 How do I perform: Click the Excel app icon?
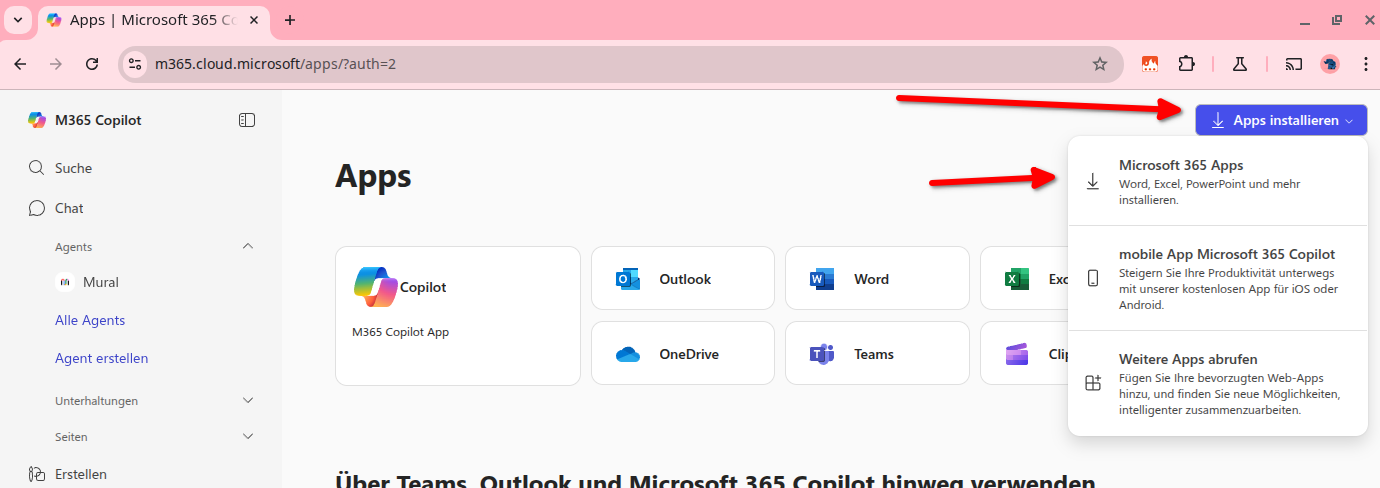coord(1017,279)
